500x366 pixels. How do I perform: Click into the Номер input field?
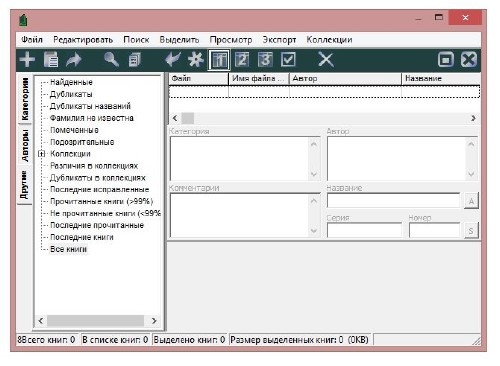[434, 231]
